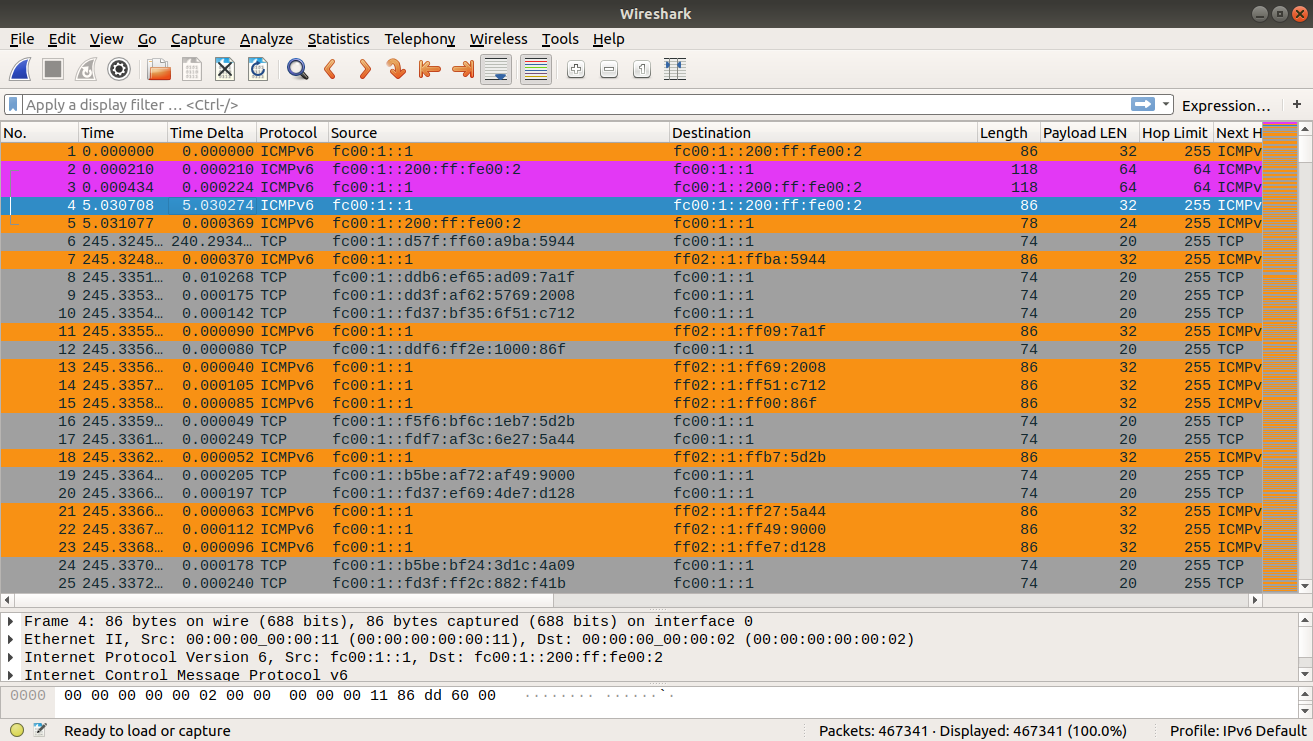The image size is (1313, 741).
Task: Click the Profile: IPv6 Default label
Action: [1238, 731]
